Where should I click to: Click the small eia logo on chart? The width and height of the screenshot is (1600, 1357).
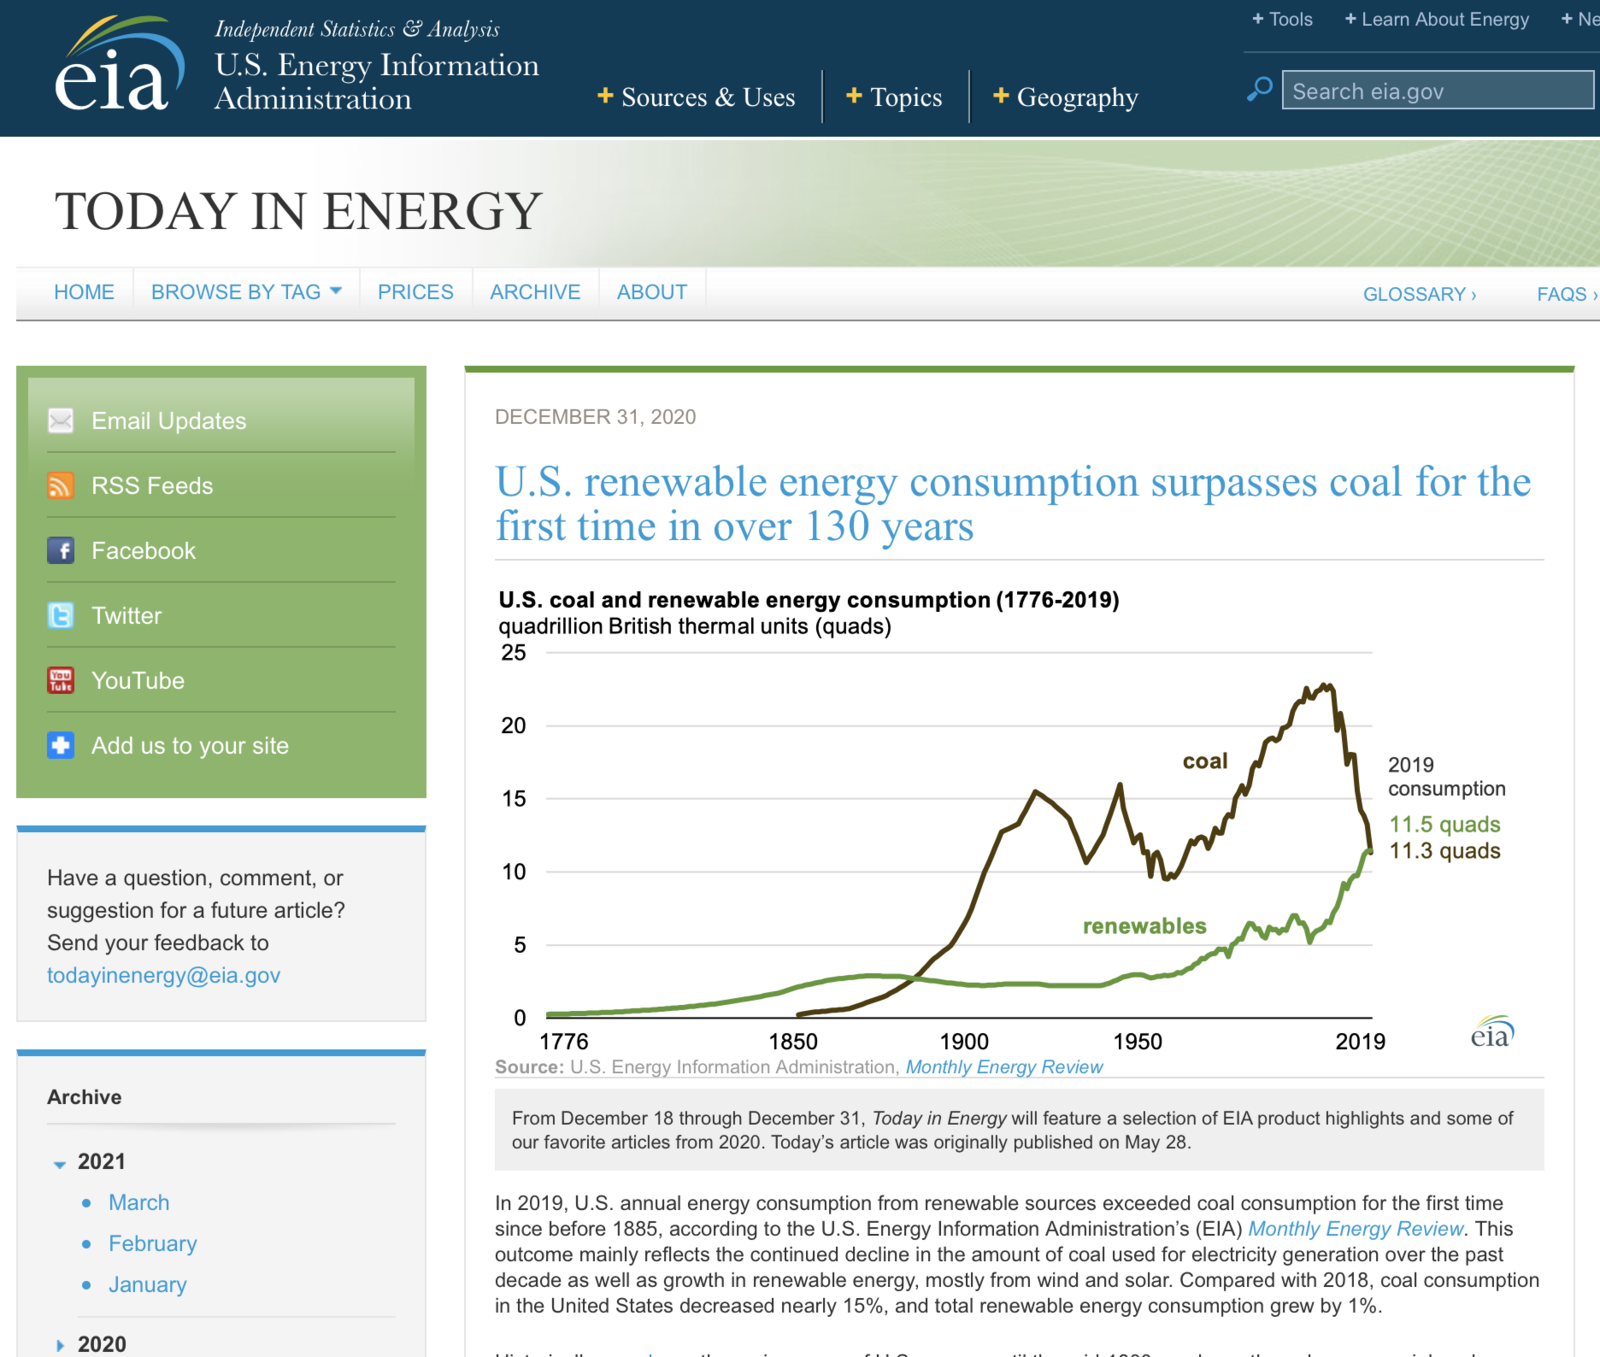(x=1492, y=1032)
